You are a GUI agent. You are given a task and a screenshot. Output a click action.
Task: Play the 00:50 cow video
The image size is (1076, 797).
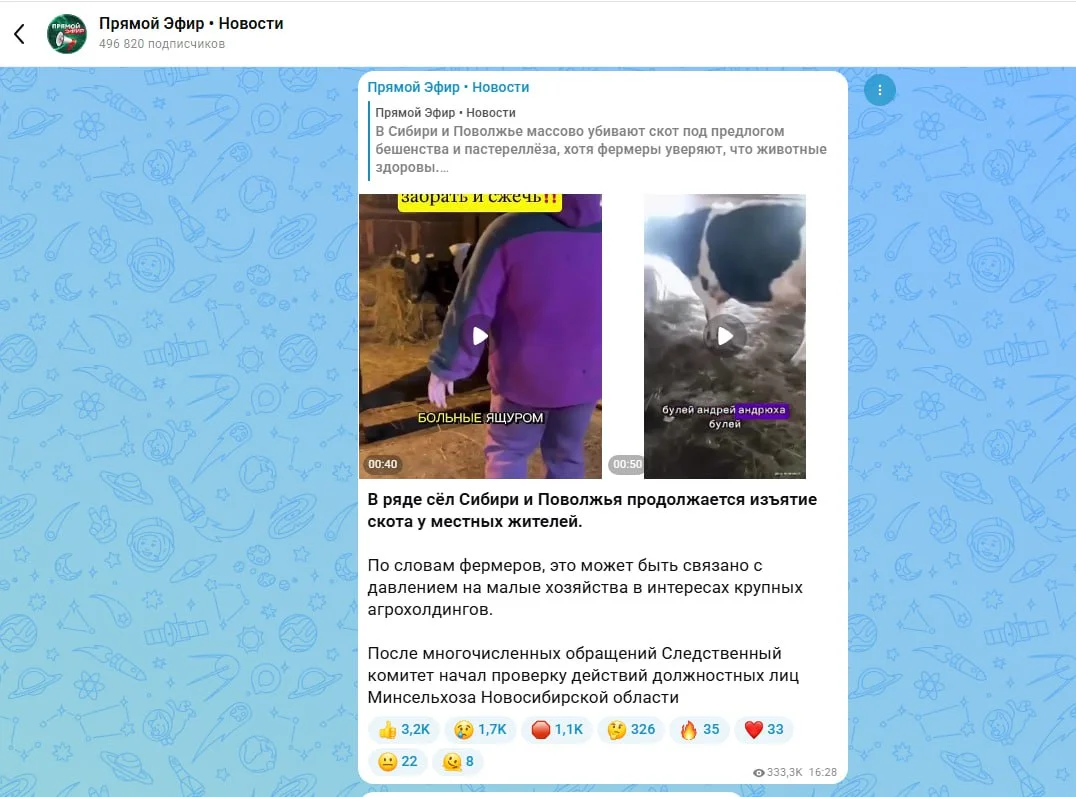(725, 336)
